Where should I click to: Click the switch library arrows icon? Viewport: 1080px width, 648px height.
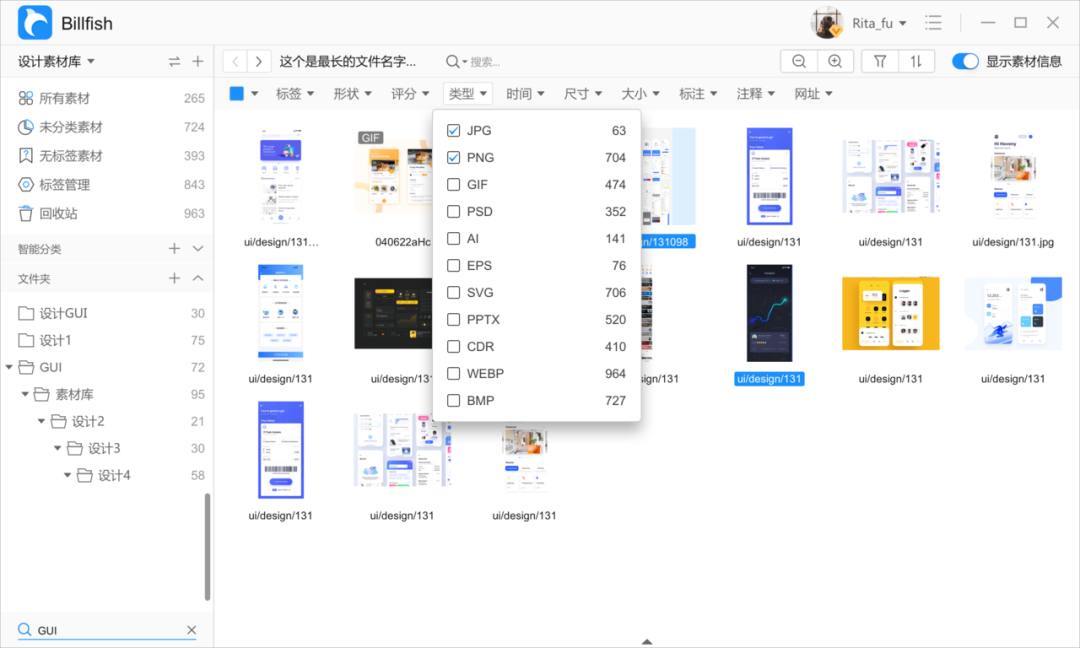[x=174, y=61]
